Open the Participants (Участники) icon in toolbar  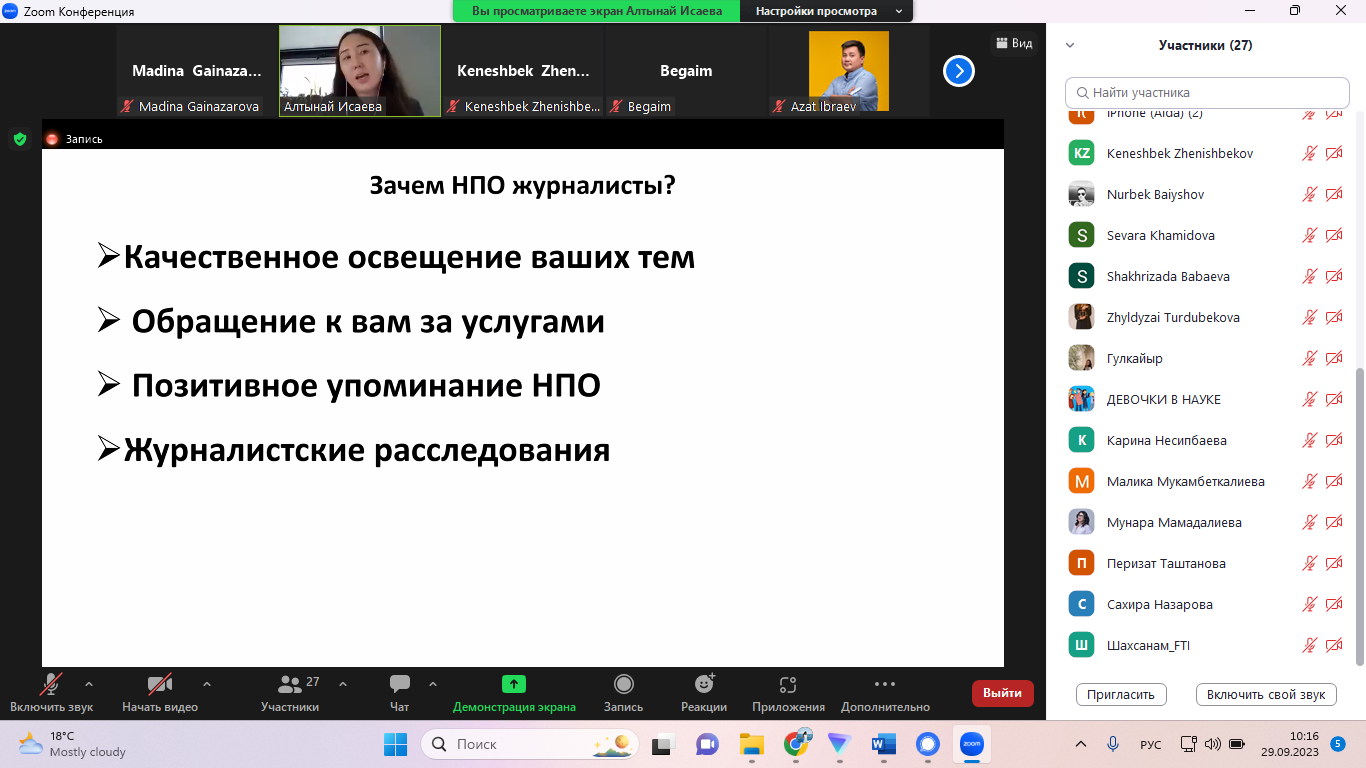[x=290, y=685]
